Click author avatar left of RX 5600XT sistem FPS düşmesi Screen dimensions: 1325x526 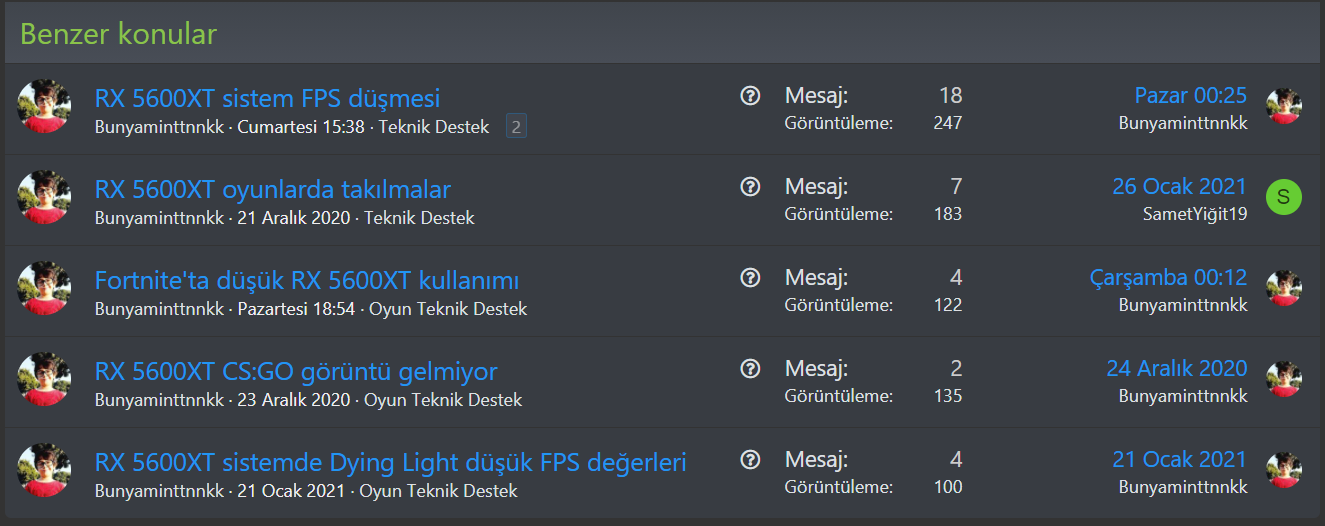pos(44,106)
